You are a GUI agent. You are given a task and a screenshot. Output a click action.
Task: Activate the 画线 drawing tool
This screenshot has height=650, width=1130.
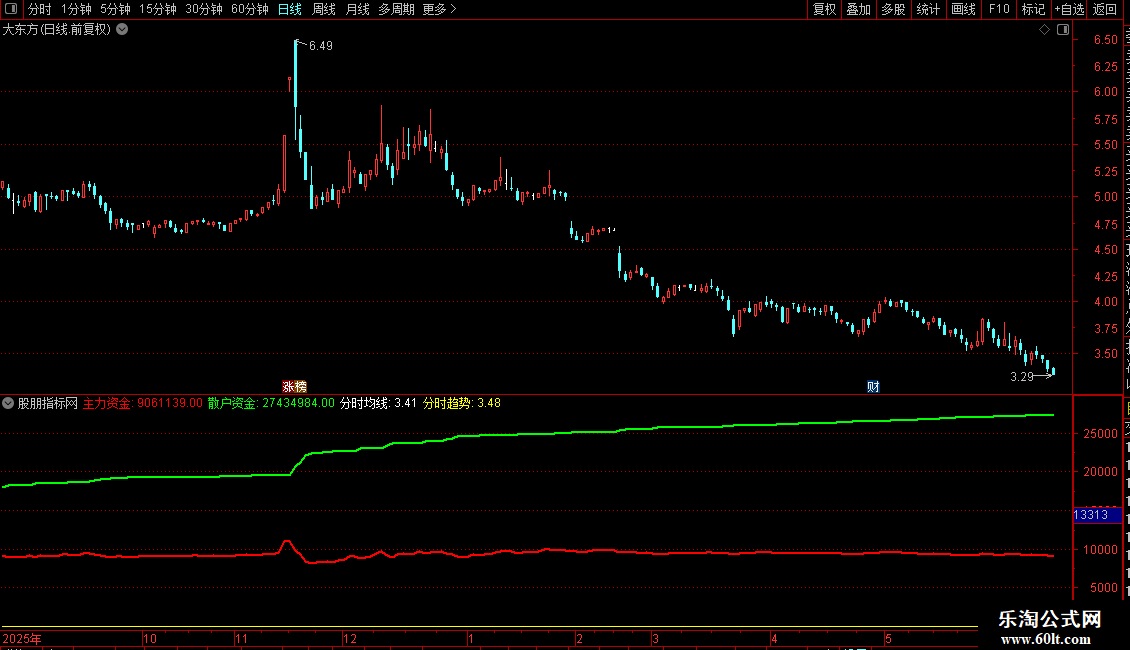coord(963,9)
